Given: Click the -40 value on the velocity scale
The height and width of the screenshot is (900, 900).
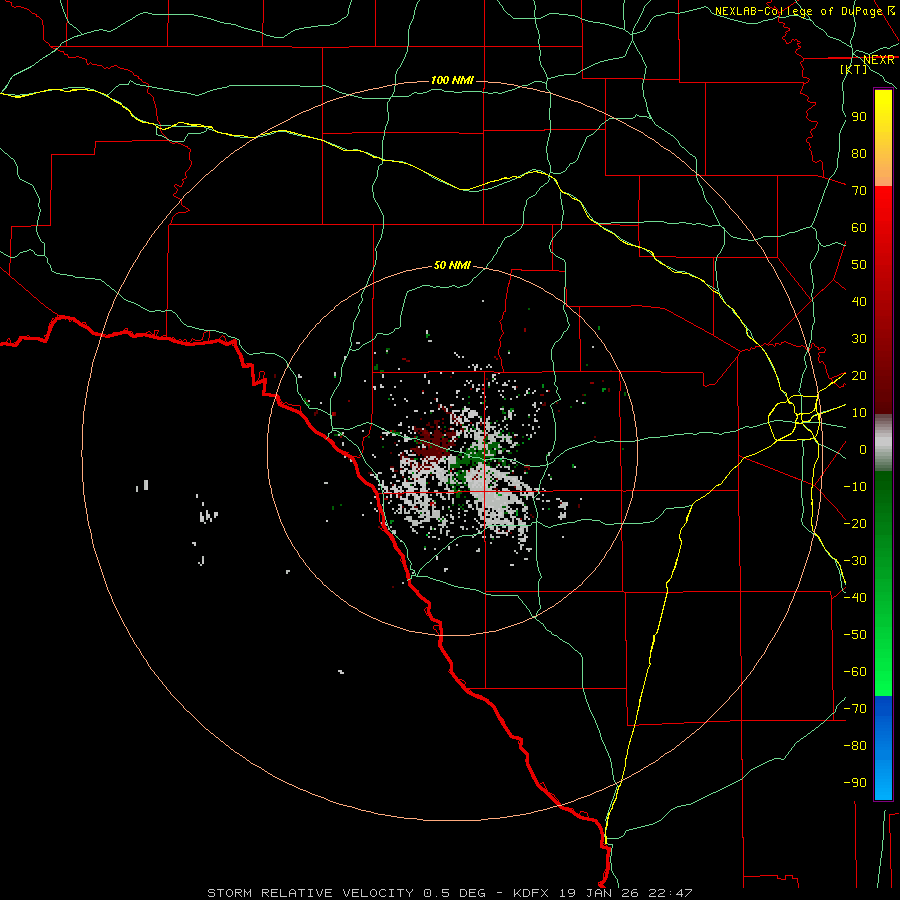Looking at the screenshot, I should pyautogui.click(x=855, y=598).
